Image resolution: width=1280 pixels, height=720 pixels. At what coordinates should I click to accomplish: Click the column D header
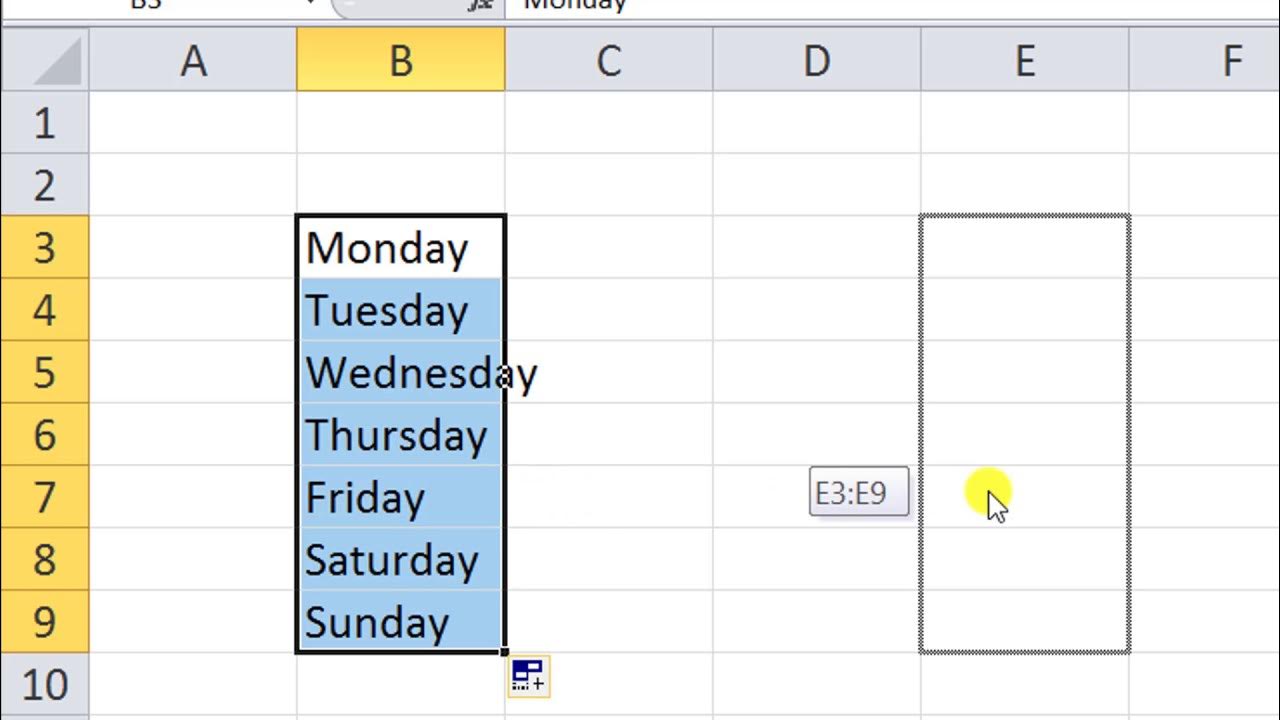click(817, 62)
